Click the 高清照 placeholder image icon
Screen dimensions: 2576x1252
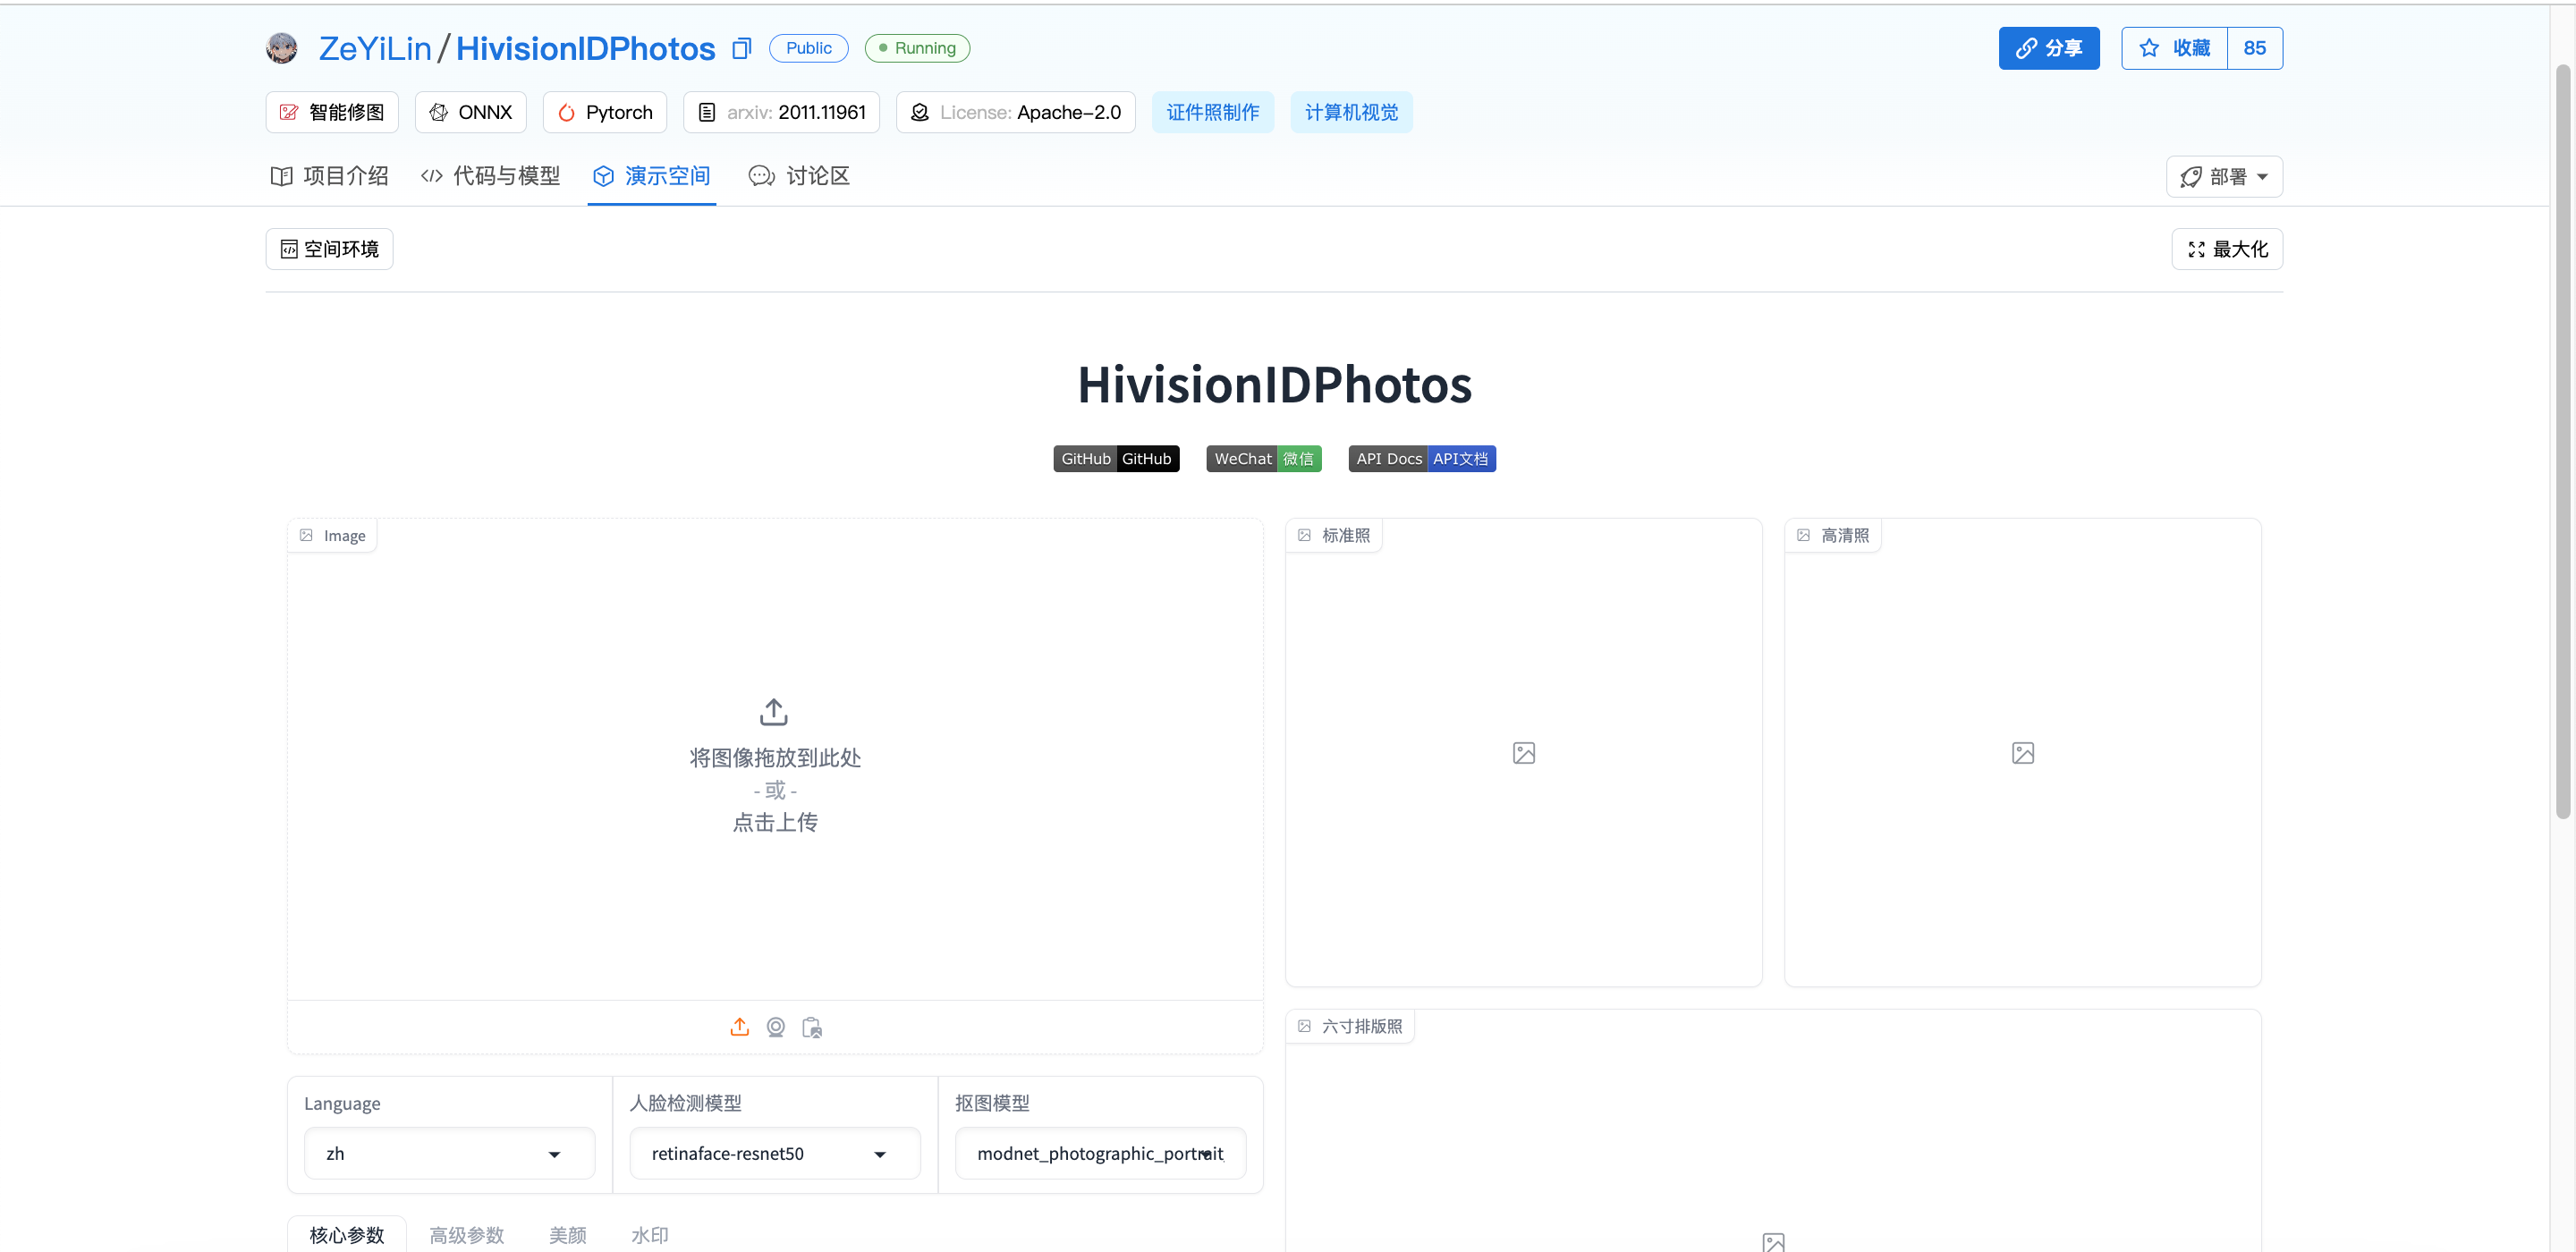2022,753
